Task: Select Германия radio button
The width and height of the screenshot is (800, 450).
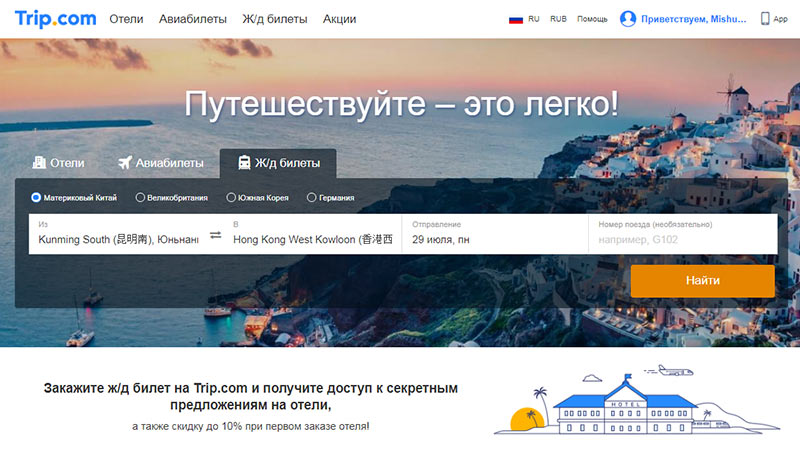Action: pyautogui.click(x=311, y=197)
